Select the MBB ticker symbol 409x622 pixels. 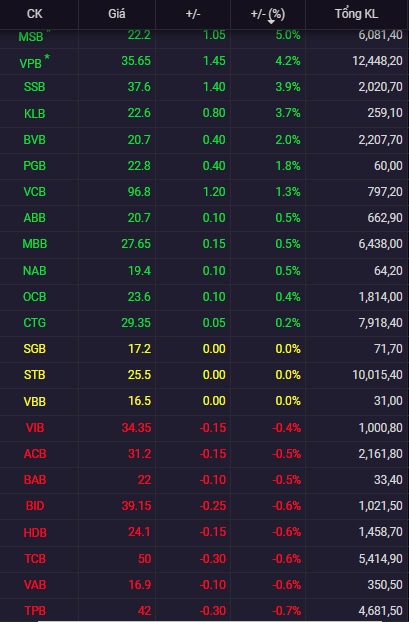35,244
